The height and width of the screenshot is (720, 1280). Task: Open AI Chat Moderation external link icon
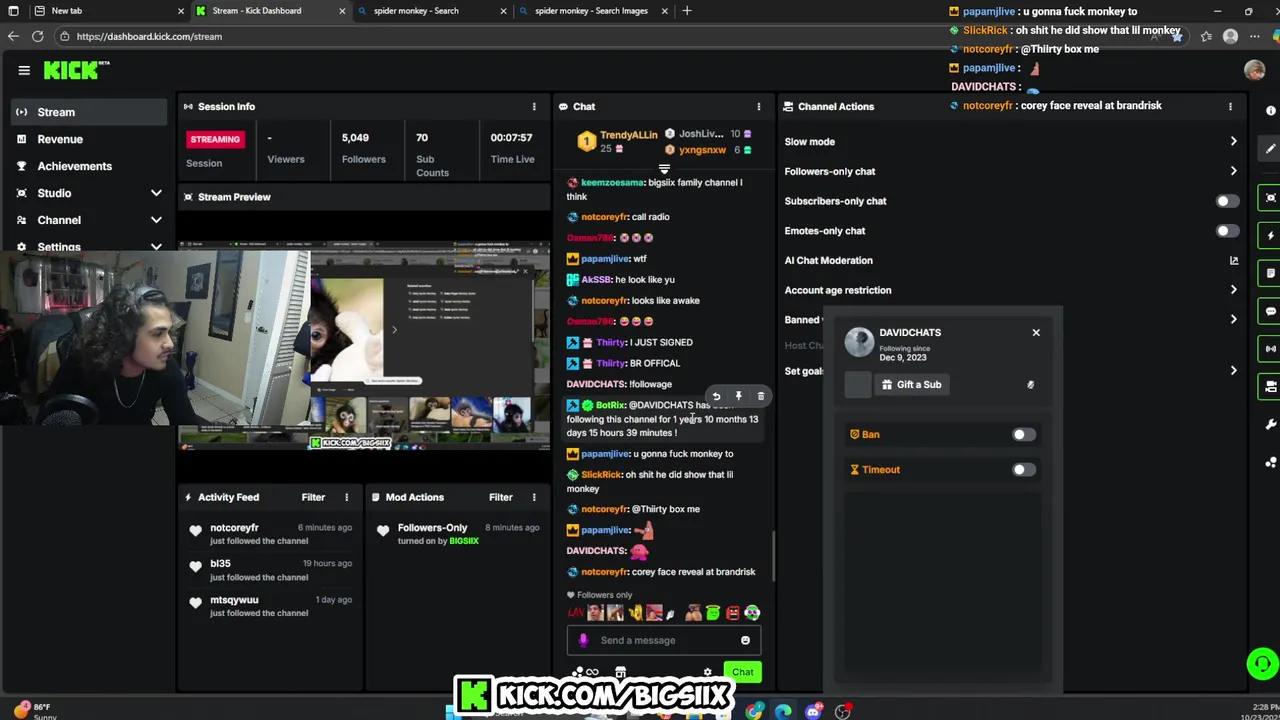click(x=1233, y=260)
